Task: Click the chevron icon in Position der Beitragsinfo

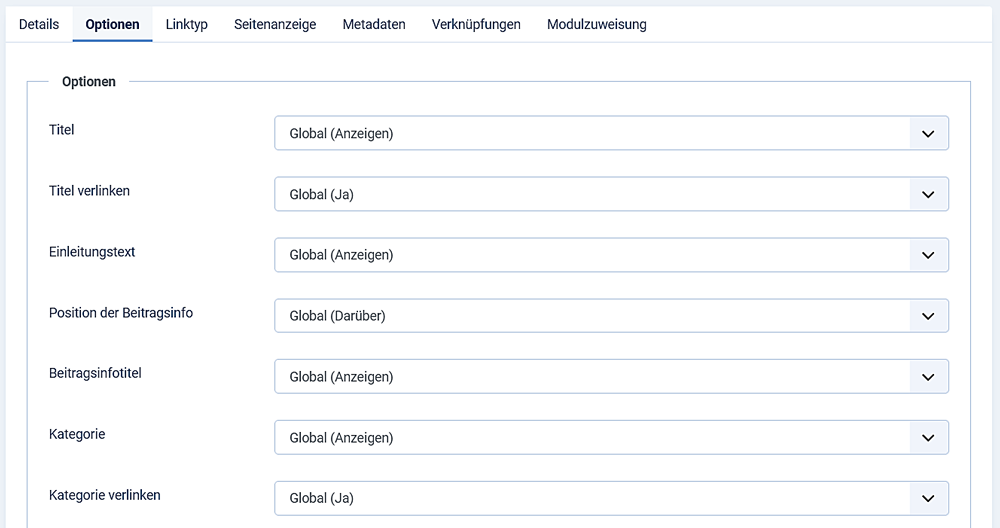Action: pos(928,316)
